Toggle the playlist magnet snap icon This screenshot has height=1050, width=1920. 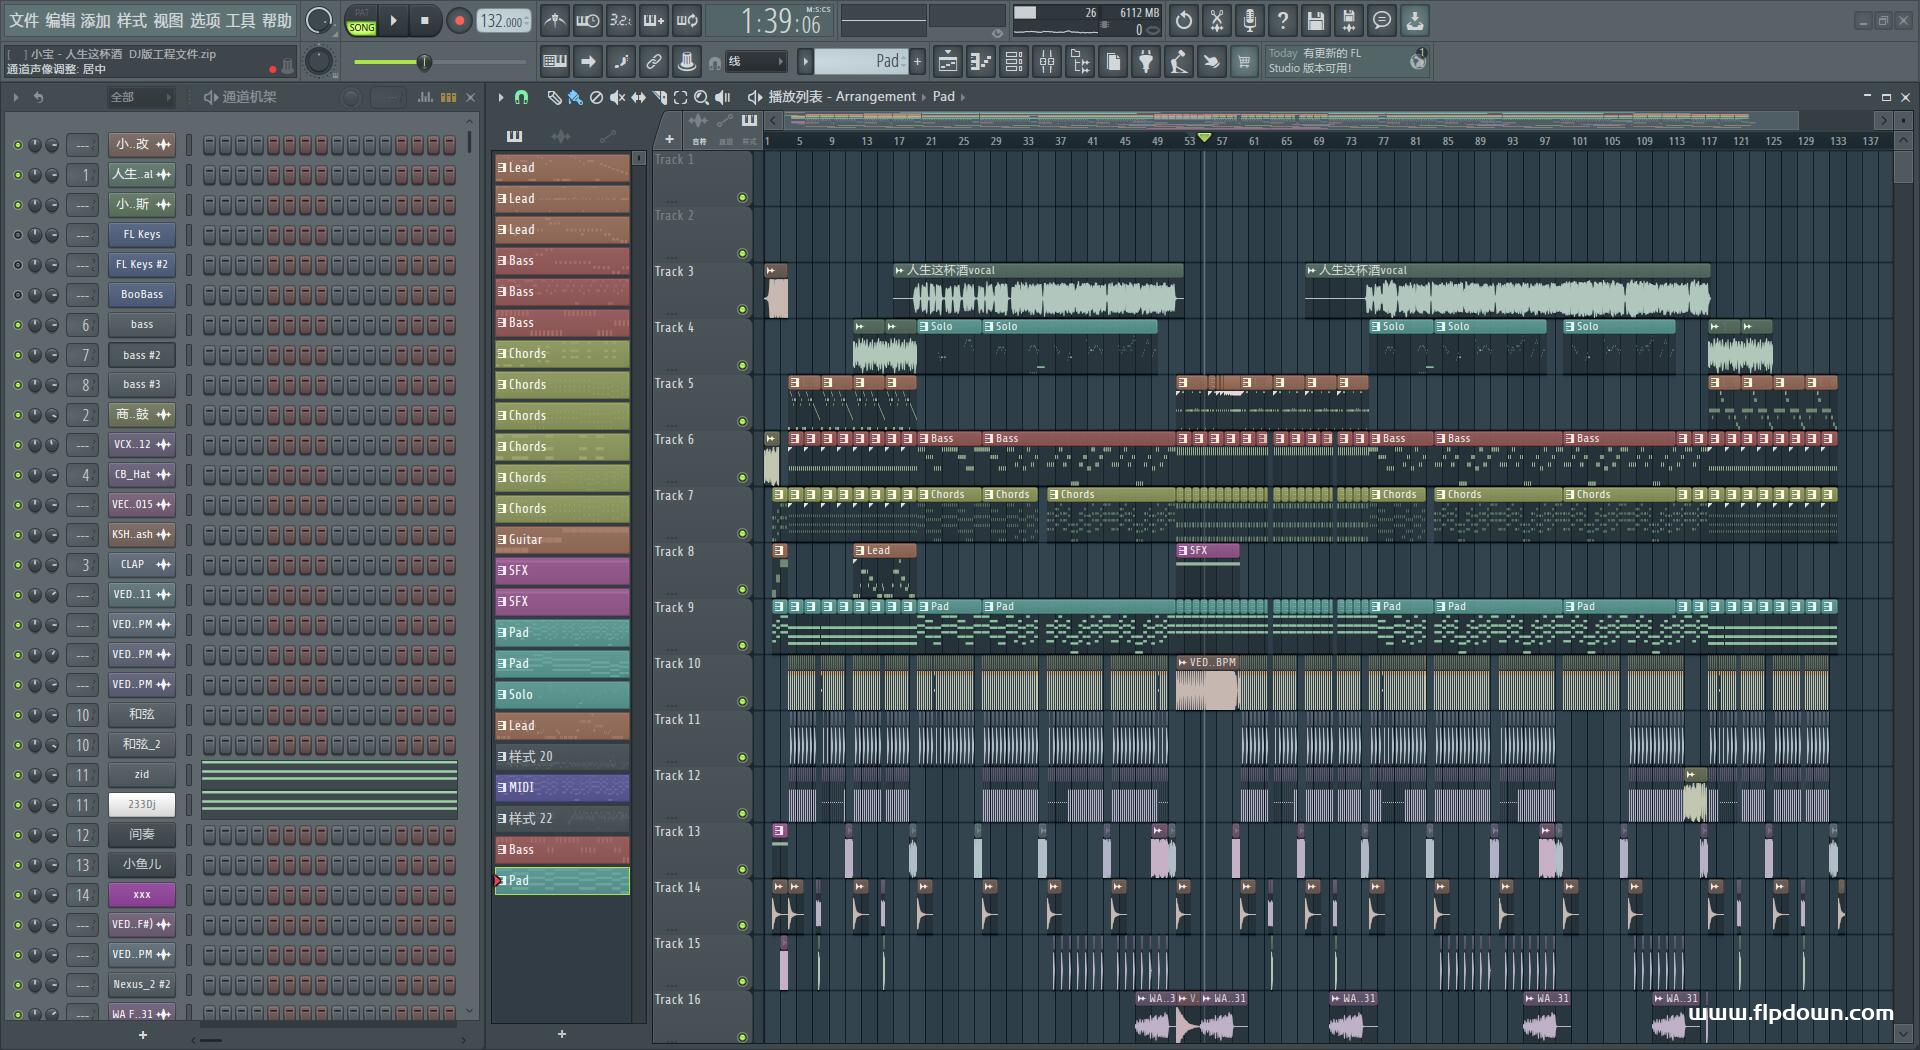coord(521,97)
